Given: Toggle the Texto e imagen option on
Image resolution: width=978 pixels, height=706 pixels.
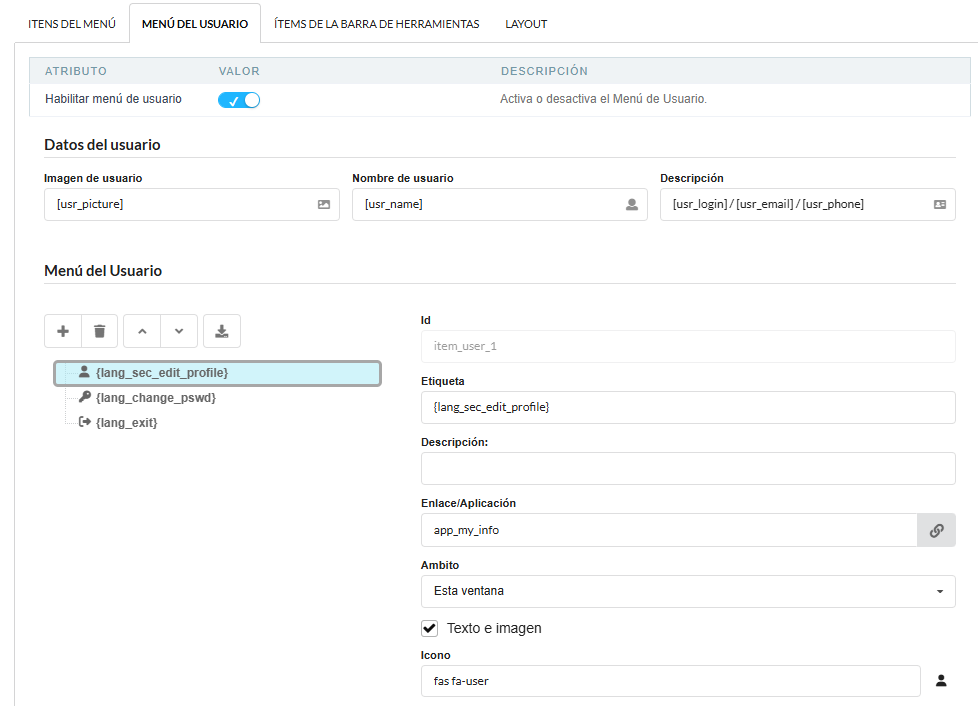Looking at the screenshot, I should tap(429, 628).
